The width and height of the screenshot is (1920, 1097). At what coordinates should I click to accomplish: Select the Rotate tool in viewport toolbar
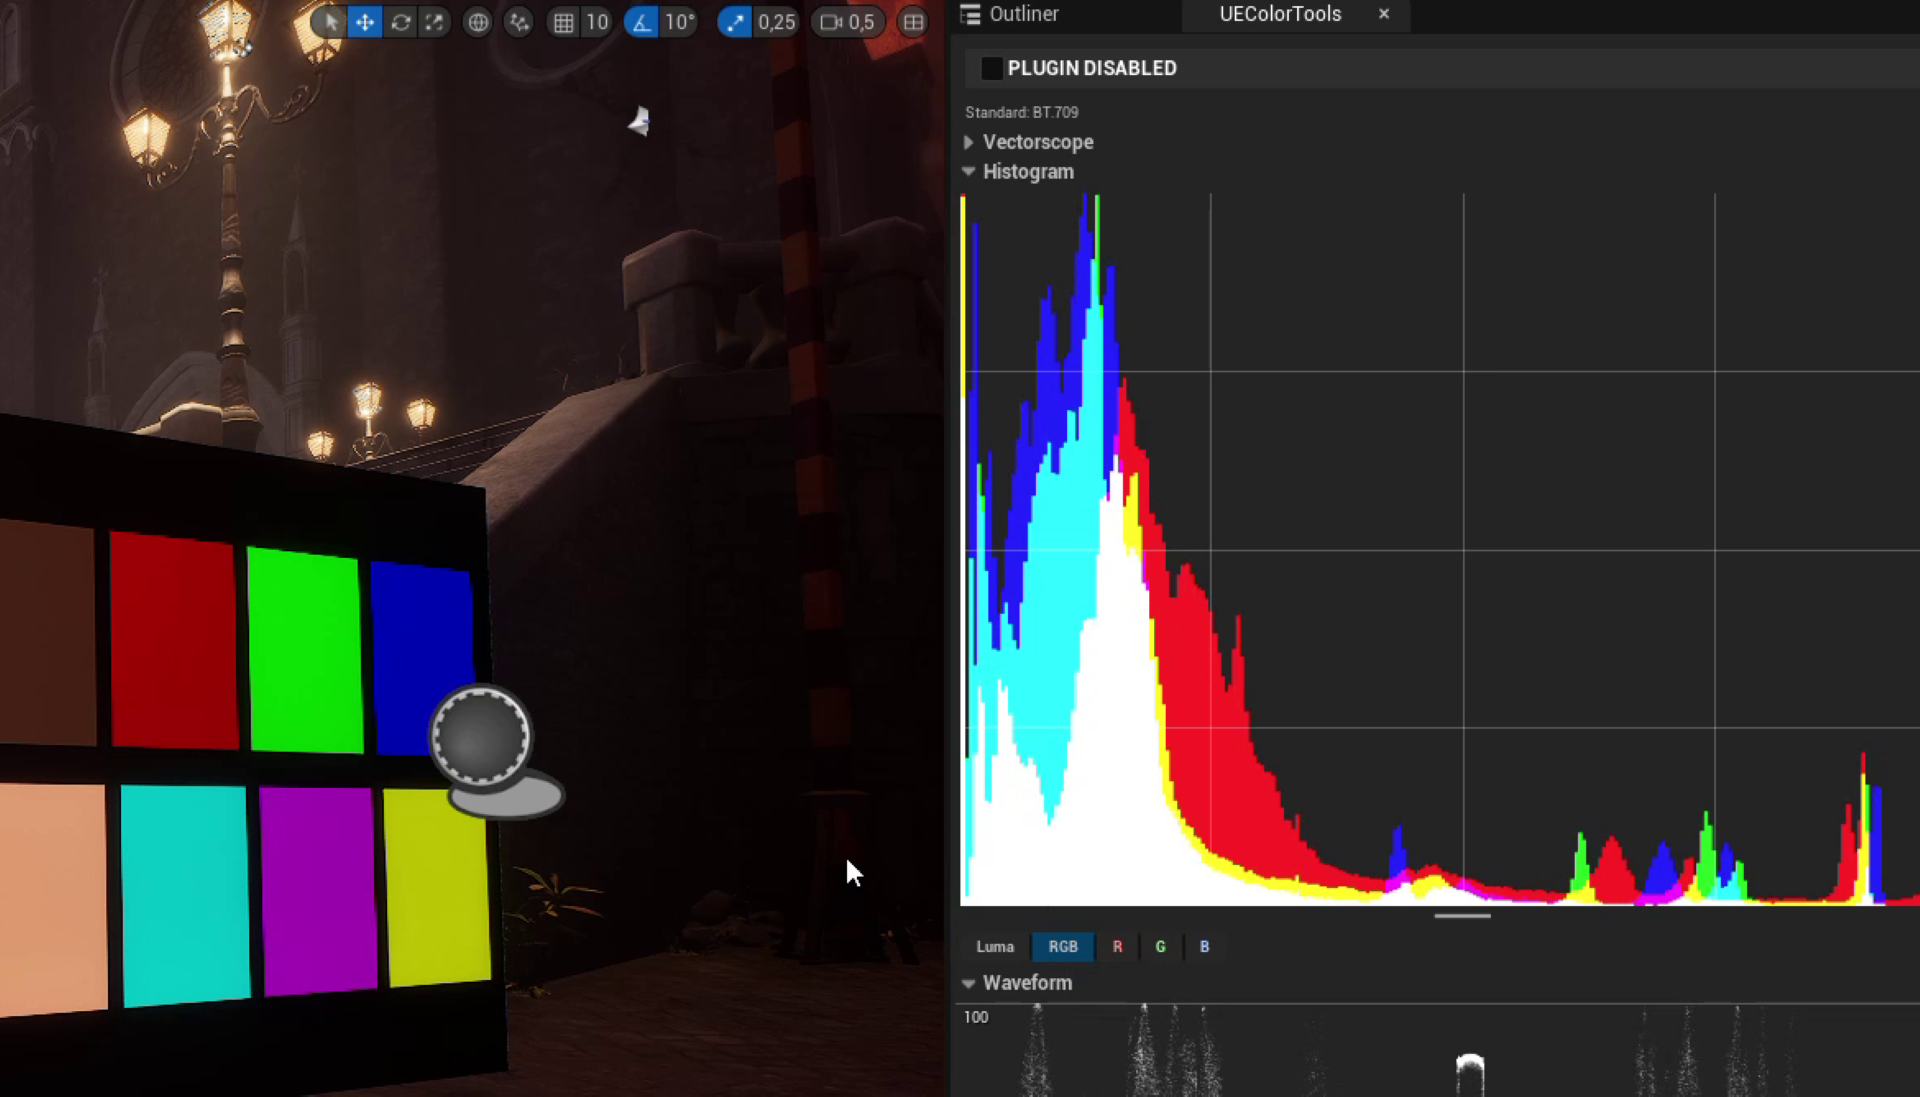[x=400, y=22]
